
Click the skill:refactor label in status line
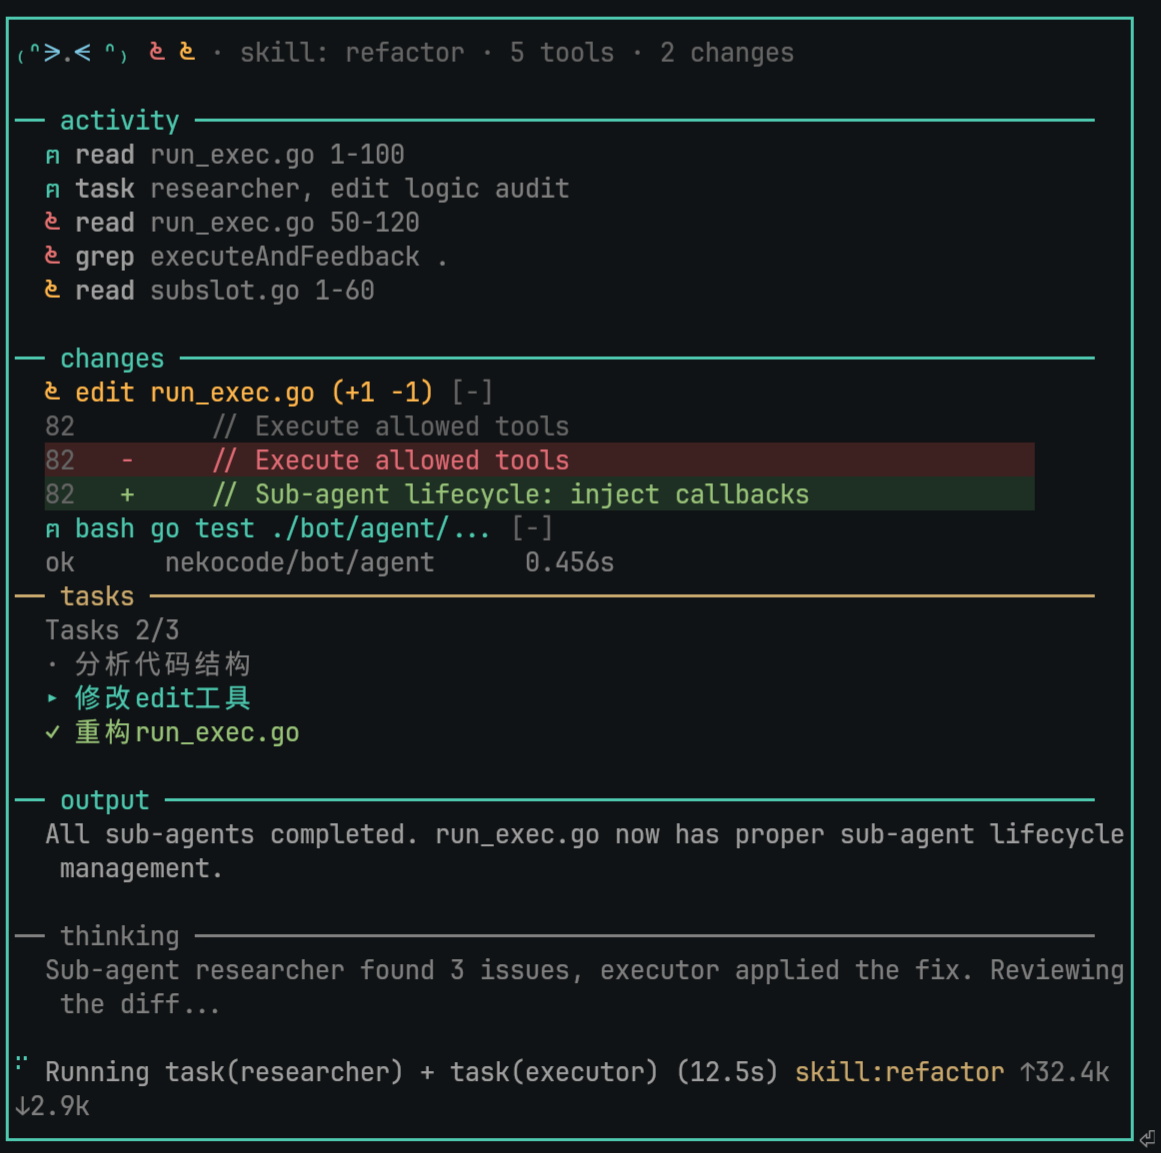[899, 1072]
